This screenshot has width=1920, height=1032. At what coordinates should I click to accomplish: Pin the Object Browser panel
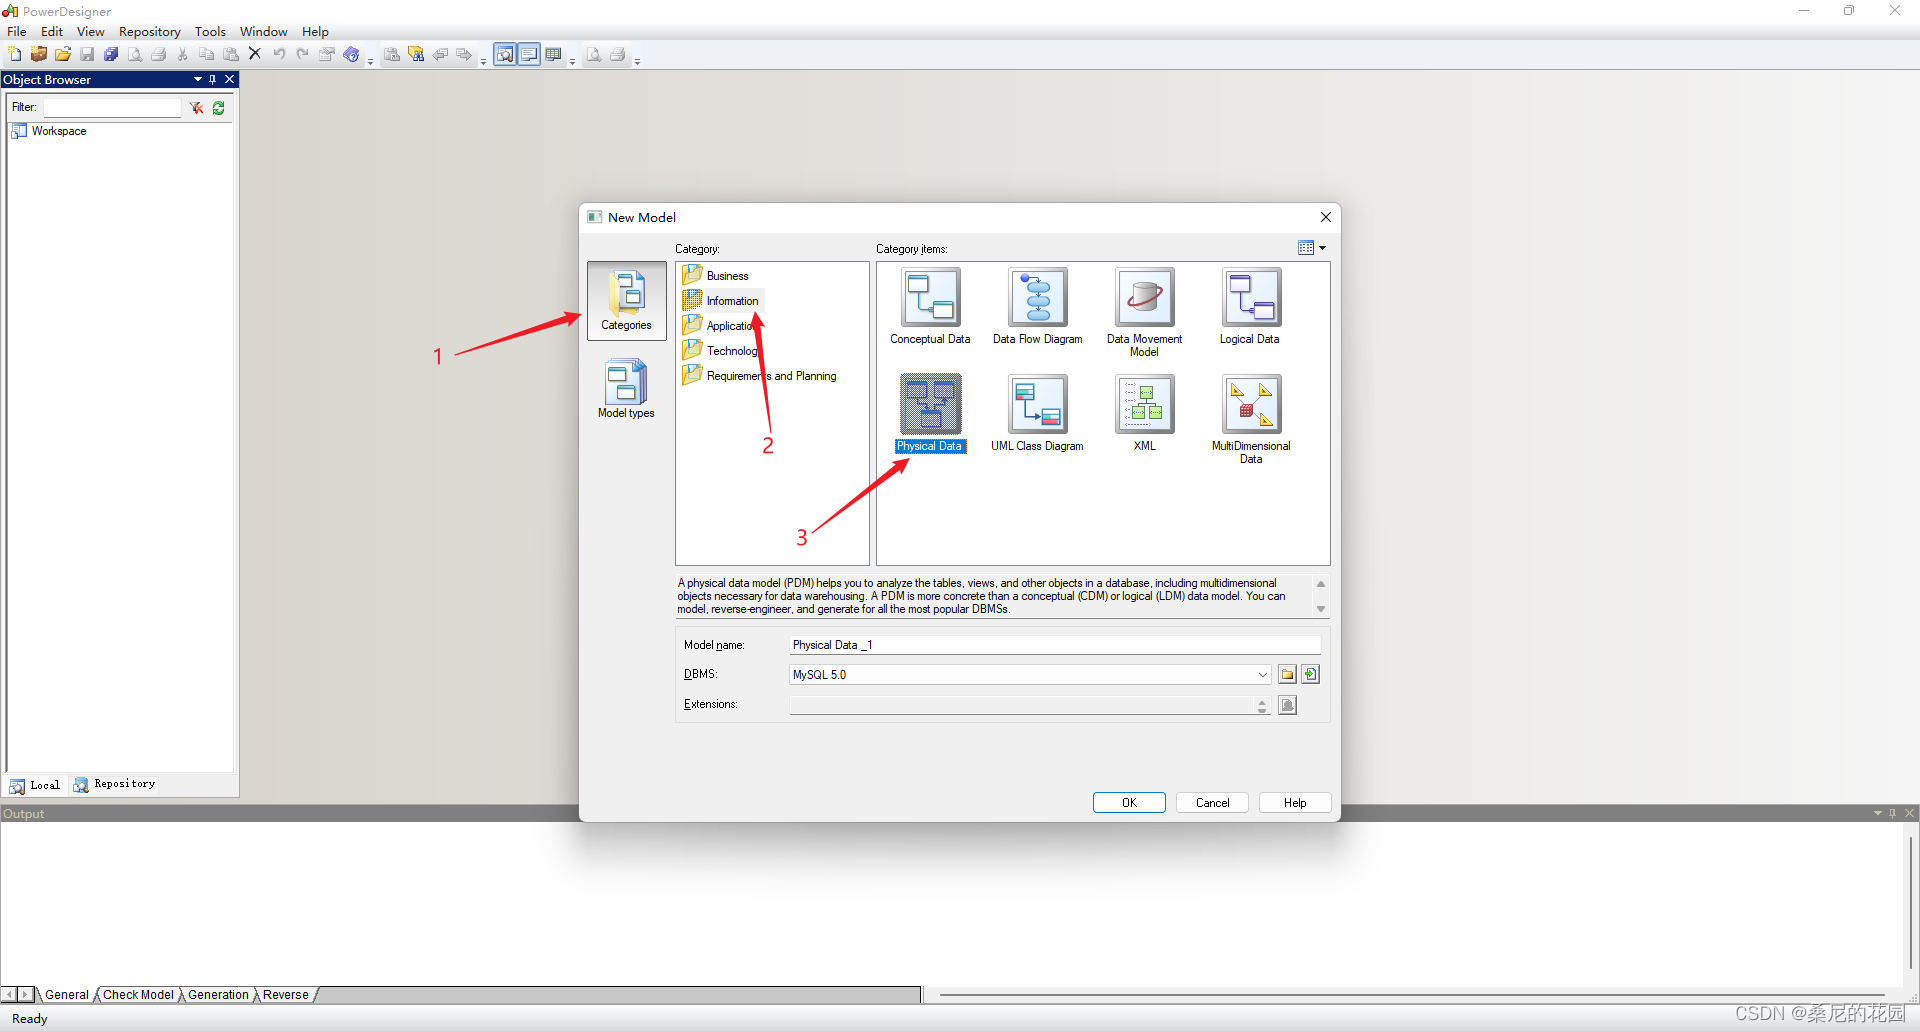[x=213, y=79]
